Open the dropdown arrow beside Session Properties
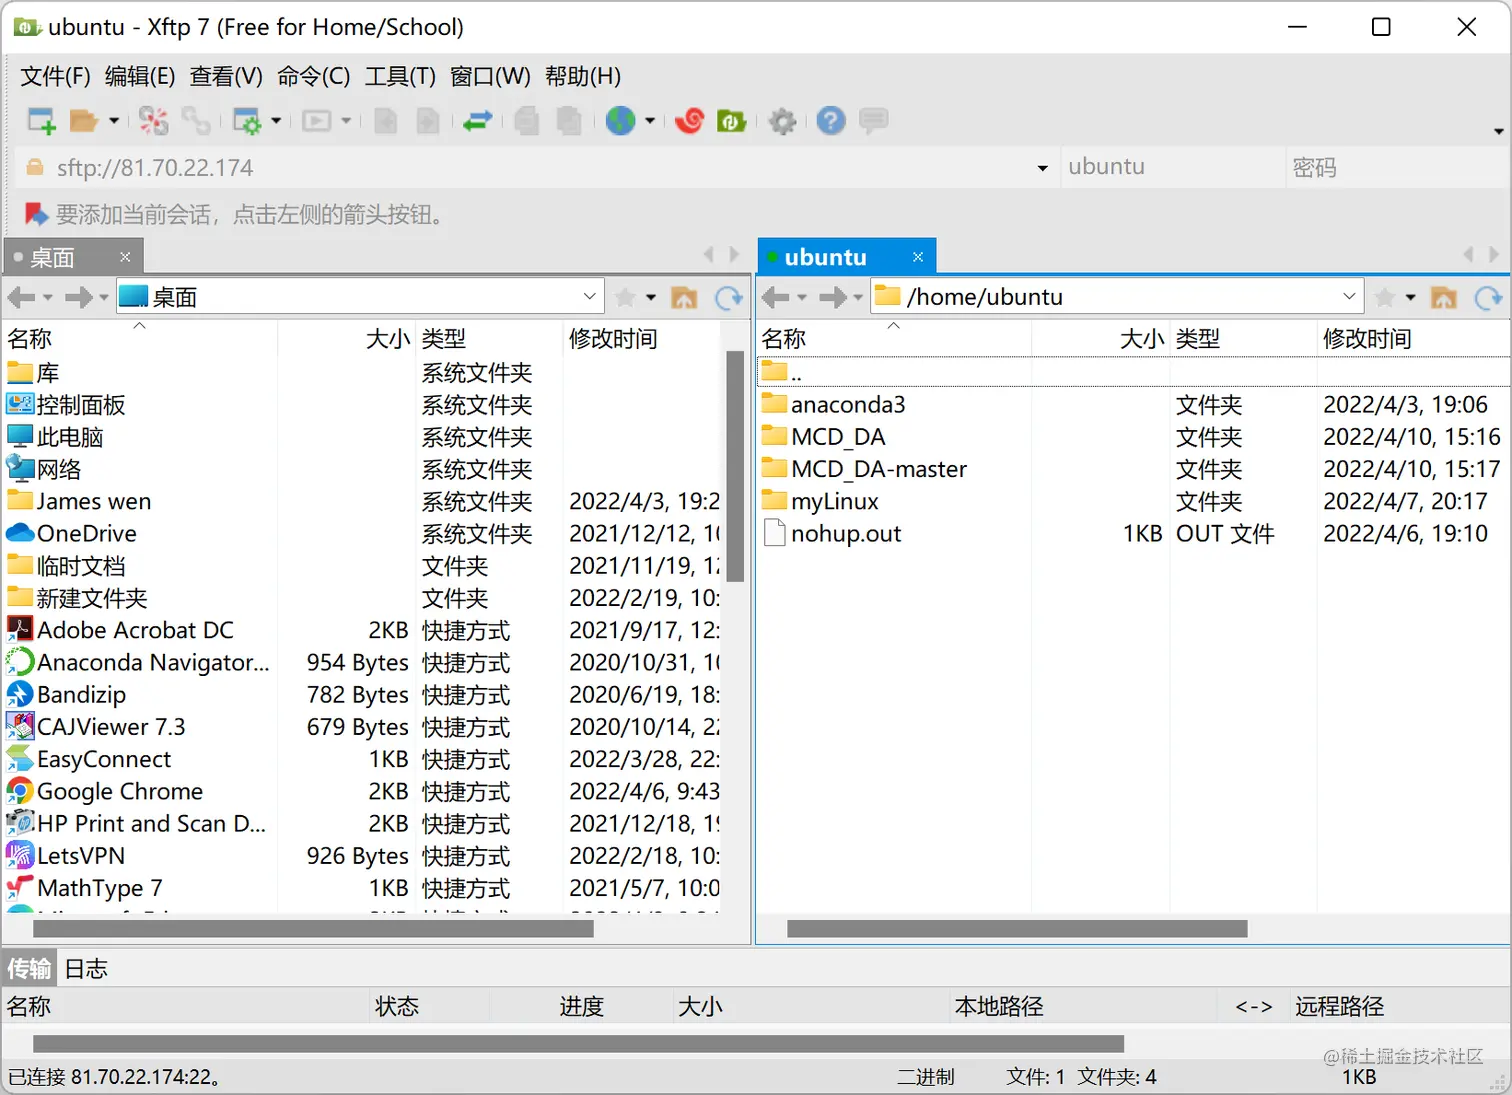Screen dimensions: 1512x1095 pos(276,121)
